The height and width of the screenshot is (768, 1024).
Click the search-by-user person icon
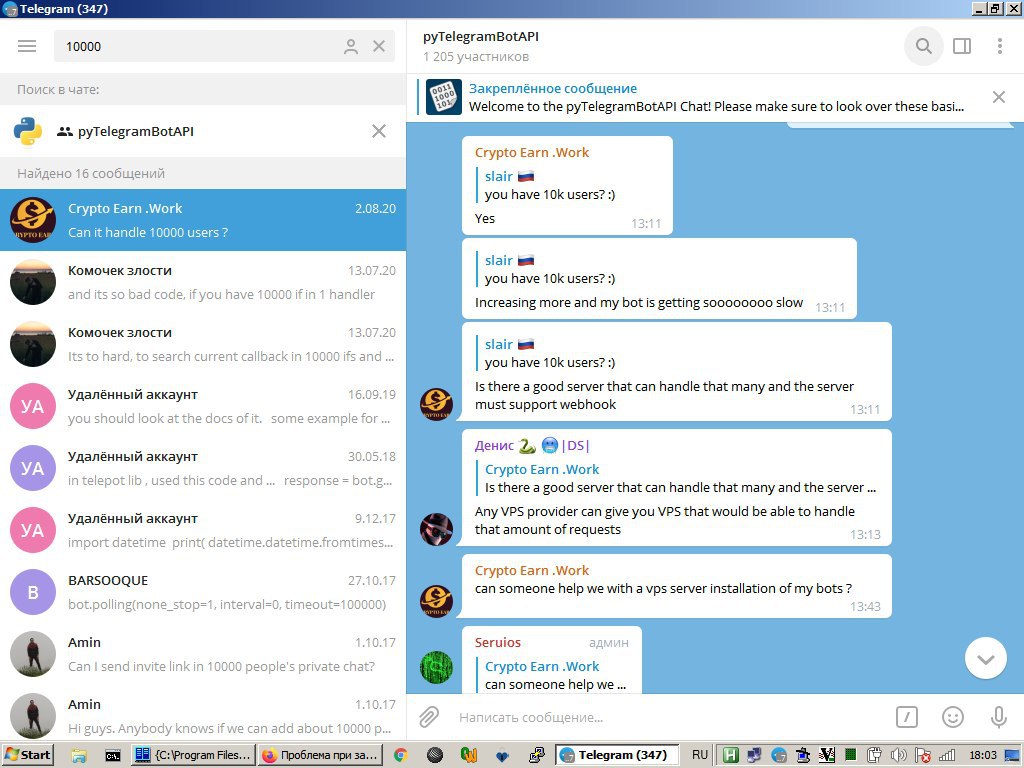(x=351, y=46)
